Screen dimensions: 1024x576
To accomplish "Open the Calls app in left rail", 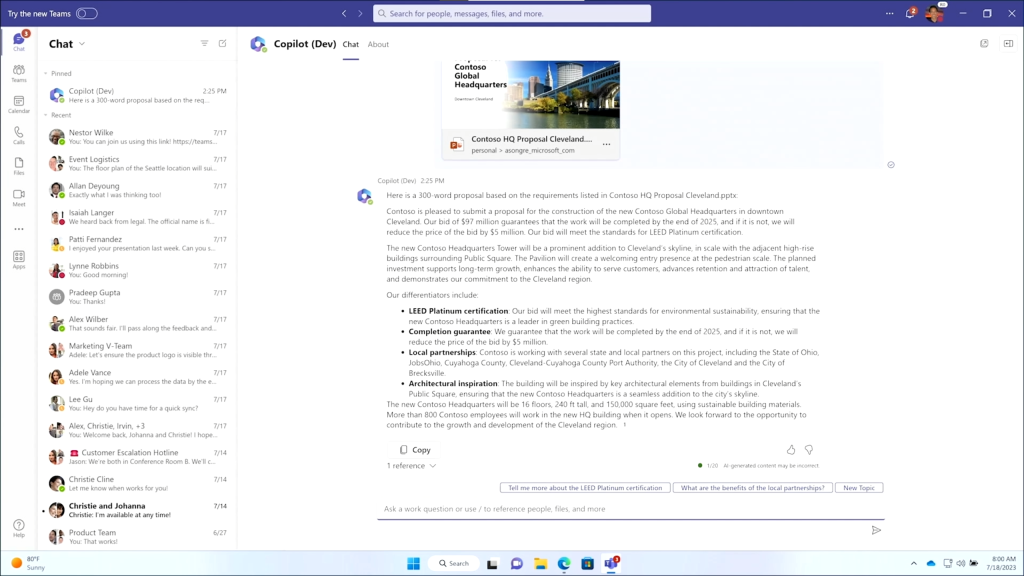I will [x=19, y=135].
